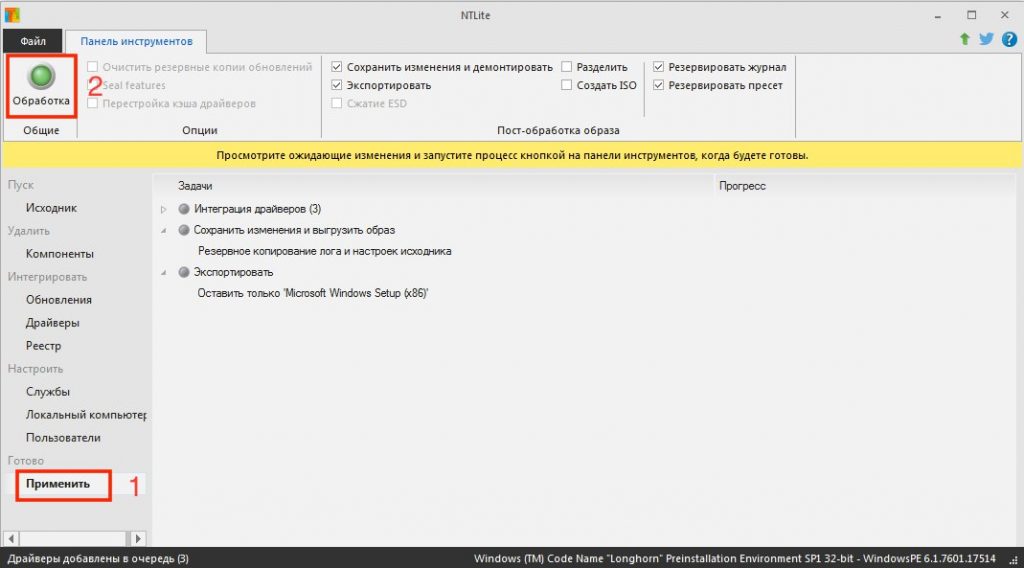Open Компоненты in the sidebar
Screen dimensions: 1024x568
click(59, 254)
